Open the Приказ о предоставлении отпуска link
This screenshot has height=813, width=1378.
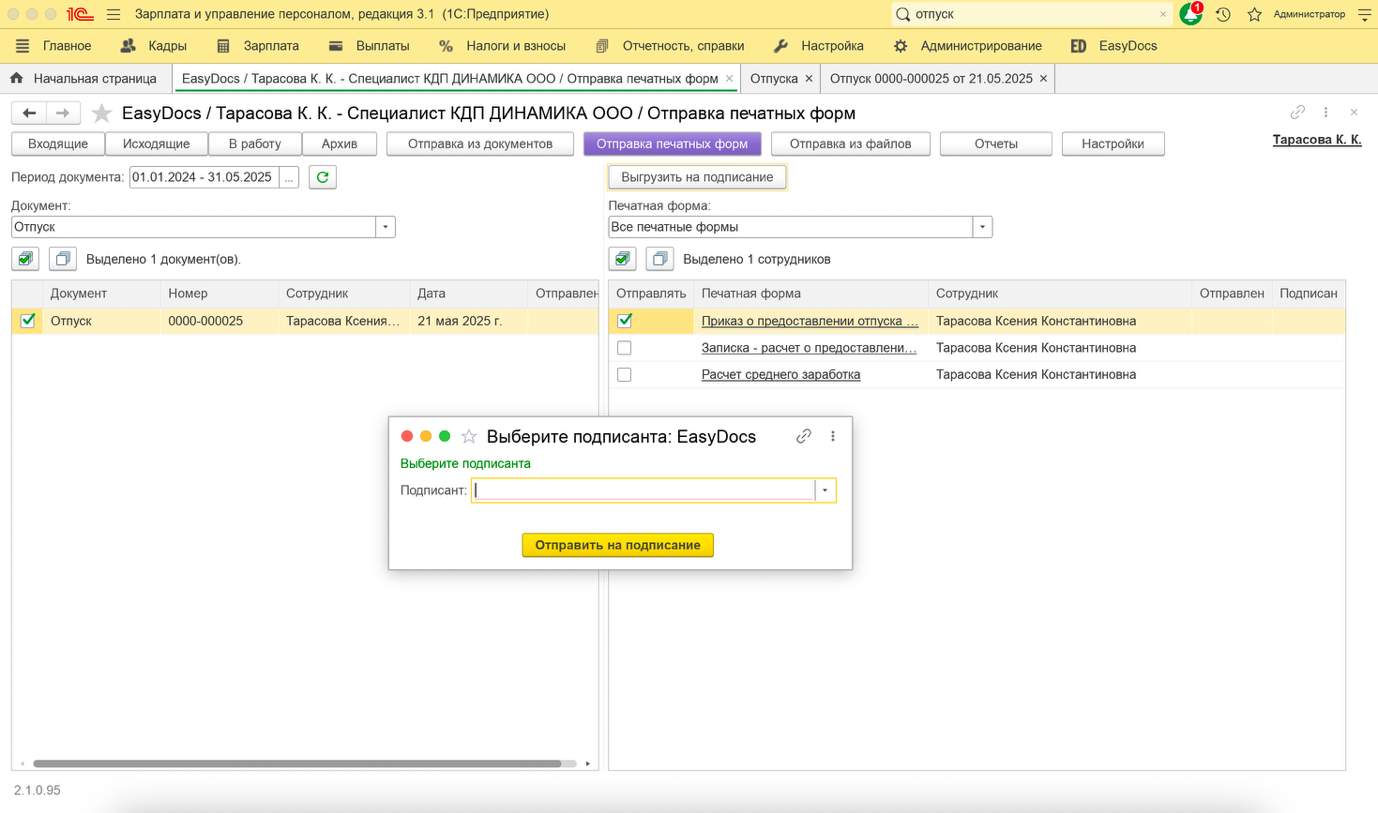809,321
